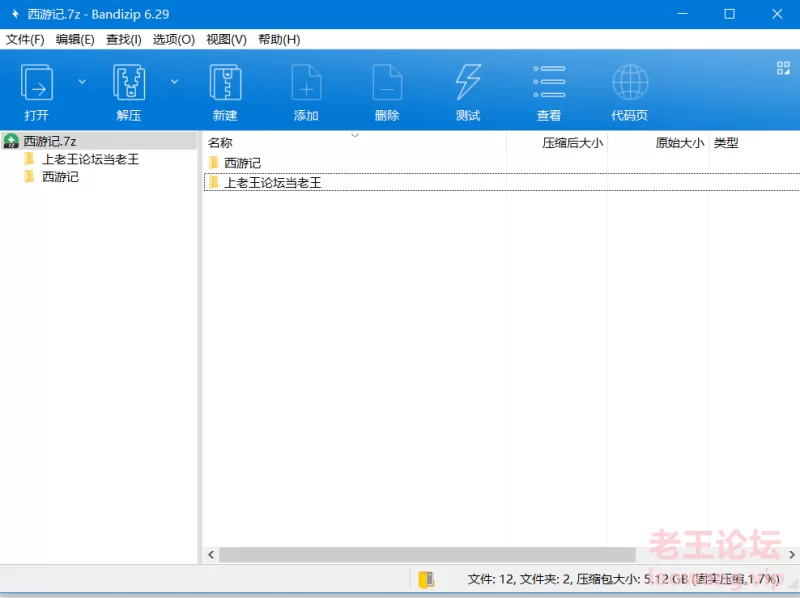Click horizontal scrollbar right arrow
800x598 pixels.
click(791, 554)
